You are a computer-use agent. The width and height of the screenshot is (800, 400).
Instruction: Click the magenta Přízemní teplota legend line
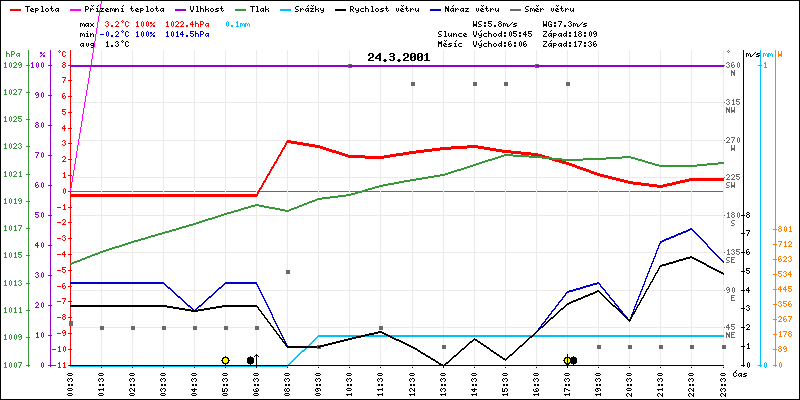pyautogui.click(x=77, y=8)
